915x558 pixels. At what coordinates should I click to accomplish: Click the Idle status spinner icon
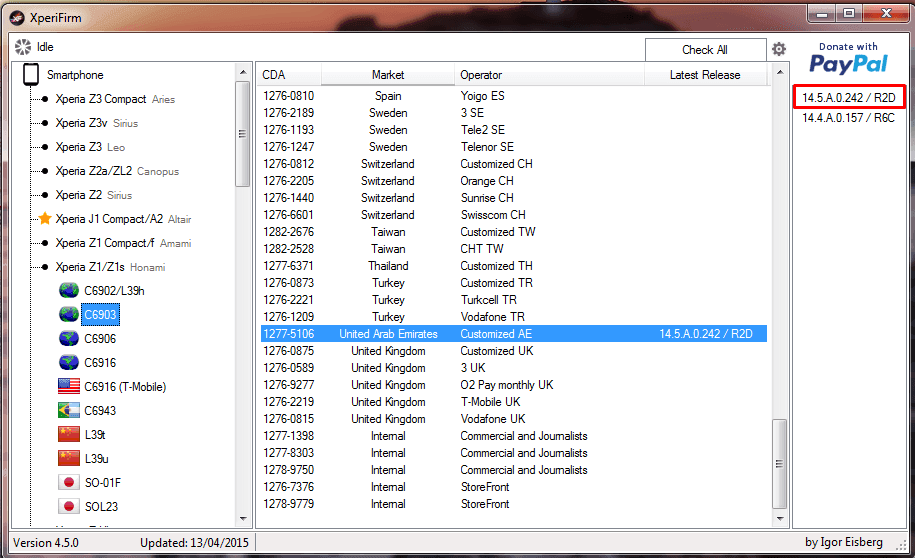click(x=23, y=47)
